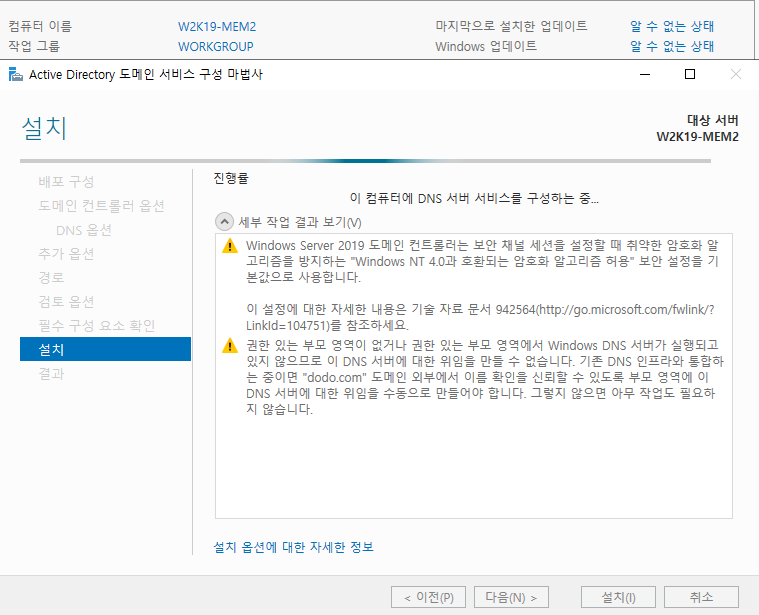Select 도메인 컨트롤러 옵션 step
Image resolution: width=759 pixels, height=615 pixels.
click(x=102, y=206)
